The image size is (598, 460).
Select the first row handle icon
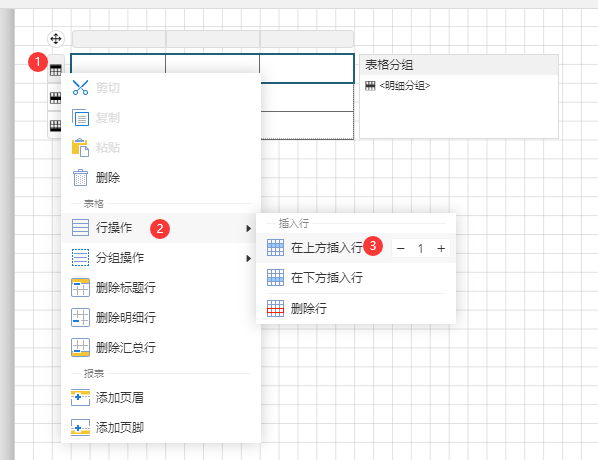point(56,70)
